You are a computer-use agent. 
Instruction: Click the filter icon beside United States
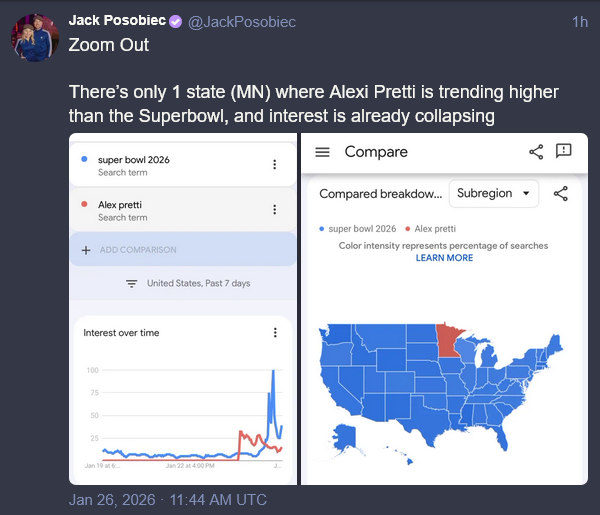pos(131,284)
